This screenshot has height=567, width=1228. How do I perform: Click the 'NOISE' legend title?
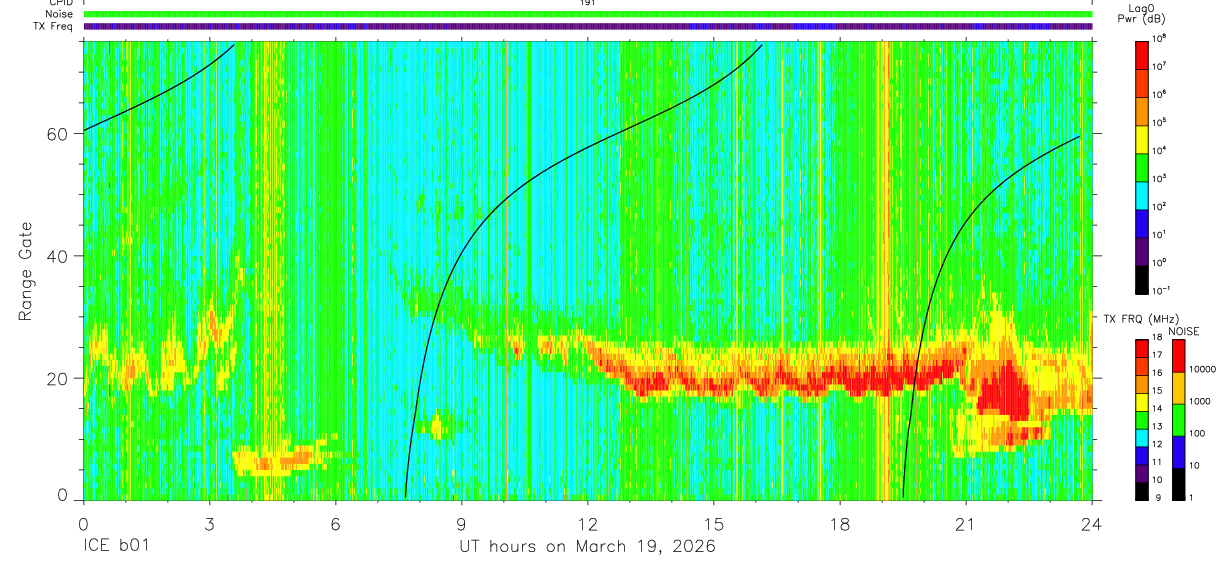click(x=1185, y=330)
